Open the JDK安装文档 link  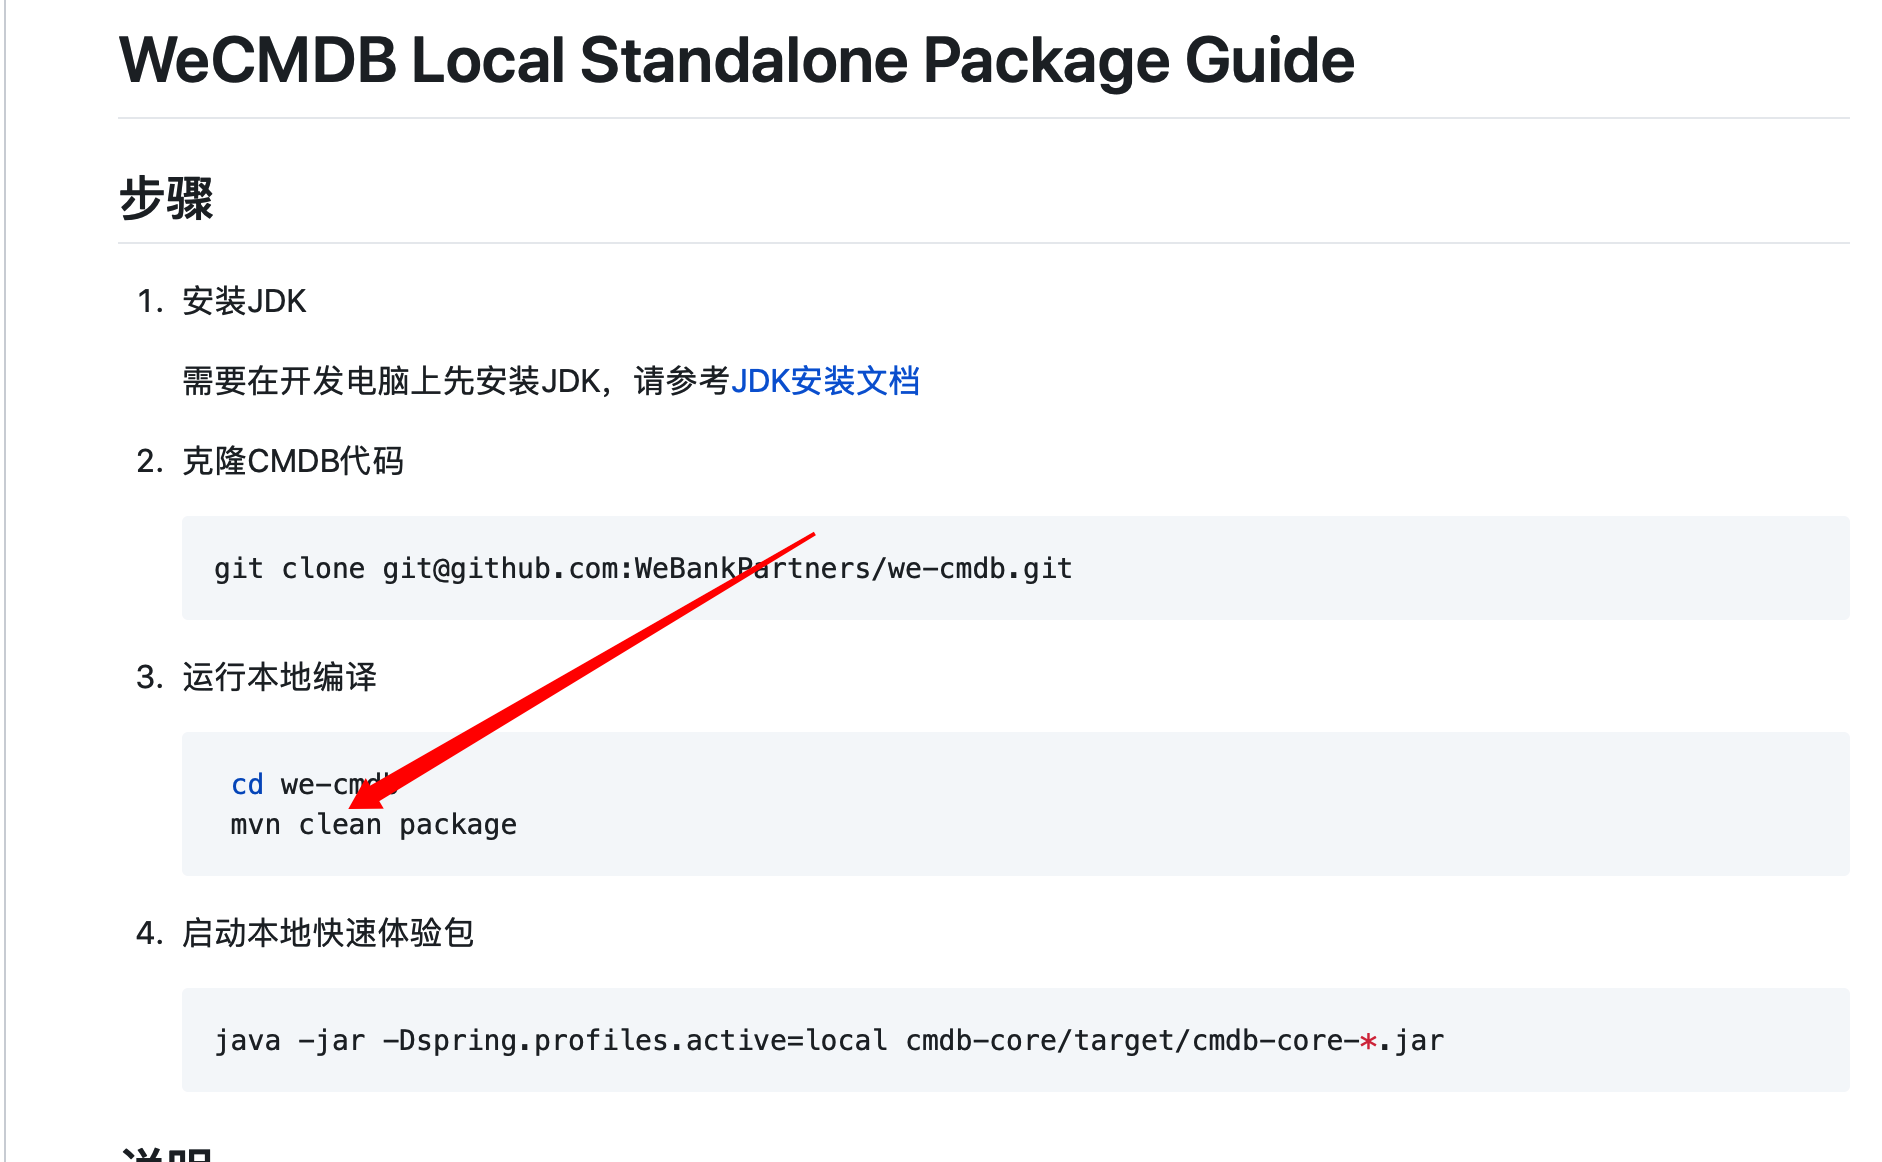coord(827,382)
